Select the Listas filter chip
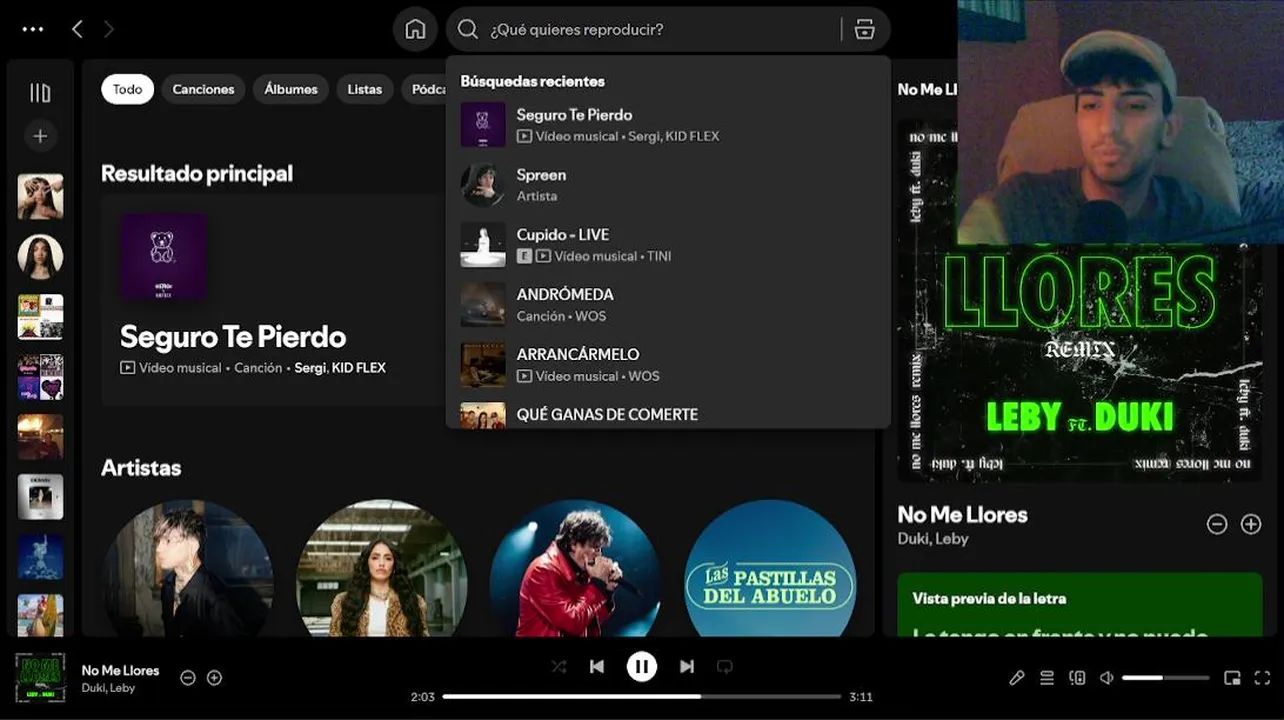 [364, 89]
